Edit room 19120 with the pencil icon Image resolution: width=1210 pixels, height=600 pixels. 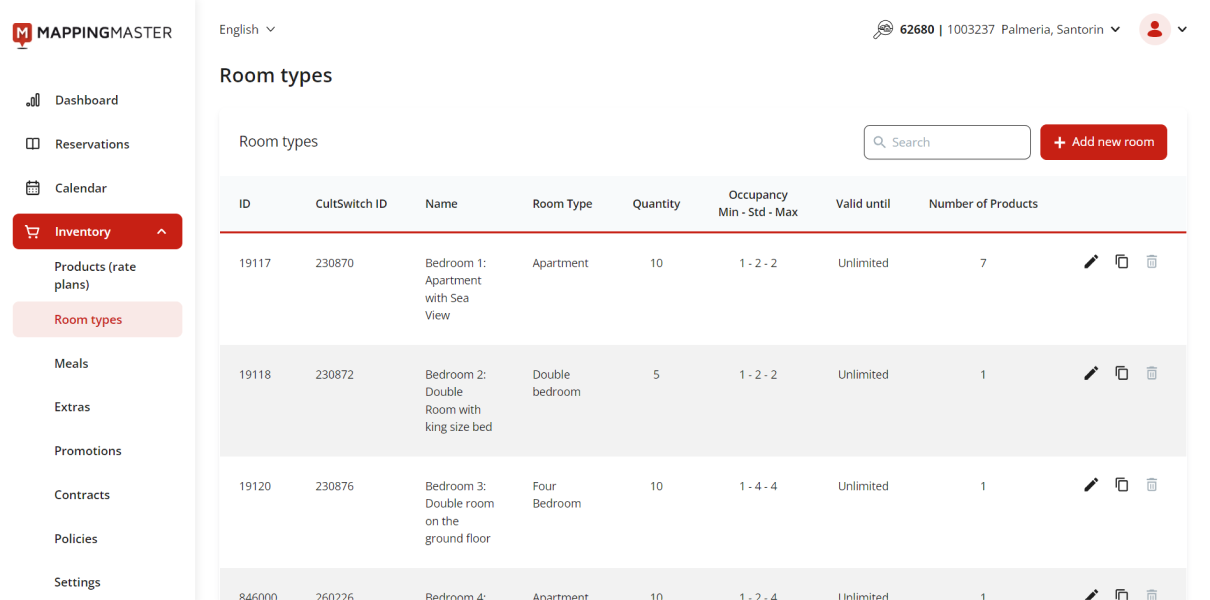[x=1091, y=485]
